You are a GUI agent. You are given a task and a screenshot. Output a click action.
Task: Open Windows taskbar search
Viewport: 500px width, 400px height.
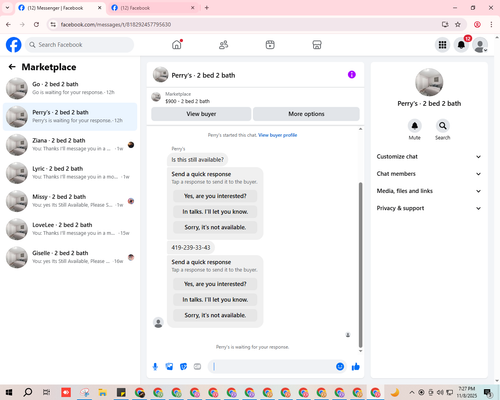[x=28, y=392]
